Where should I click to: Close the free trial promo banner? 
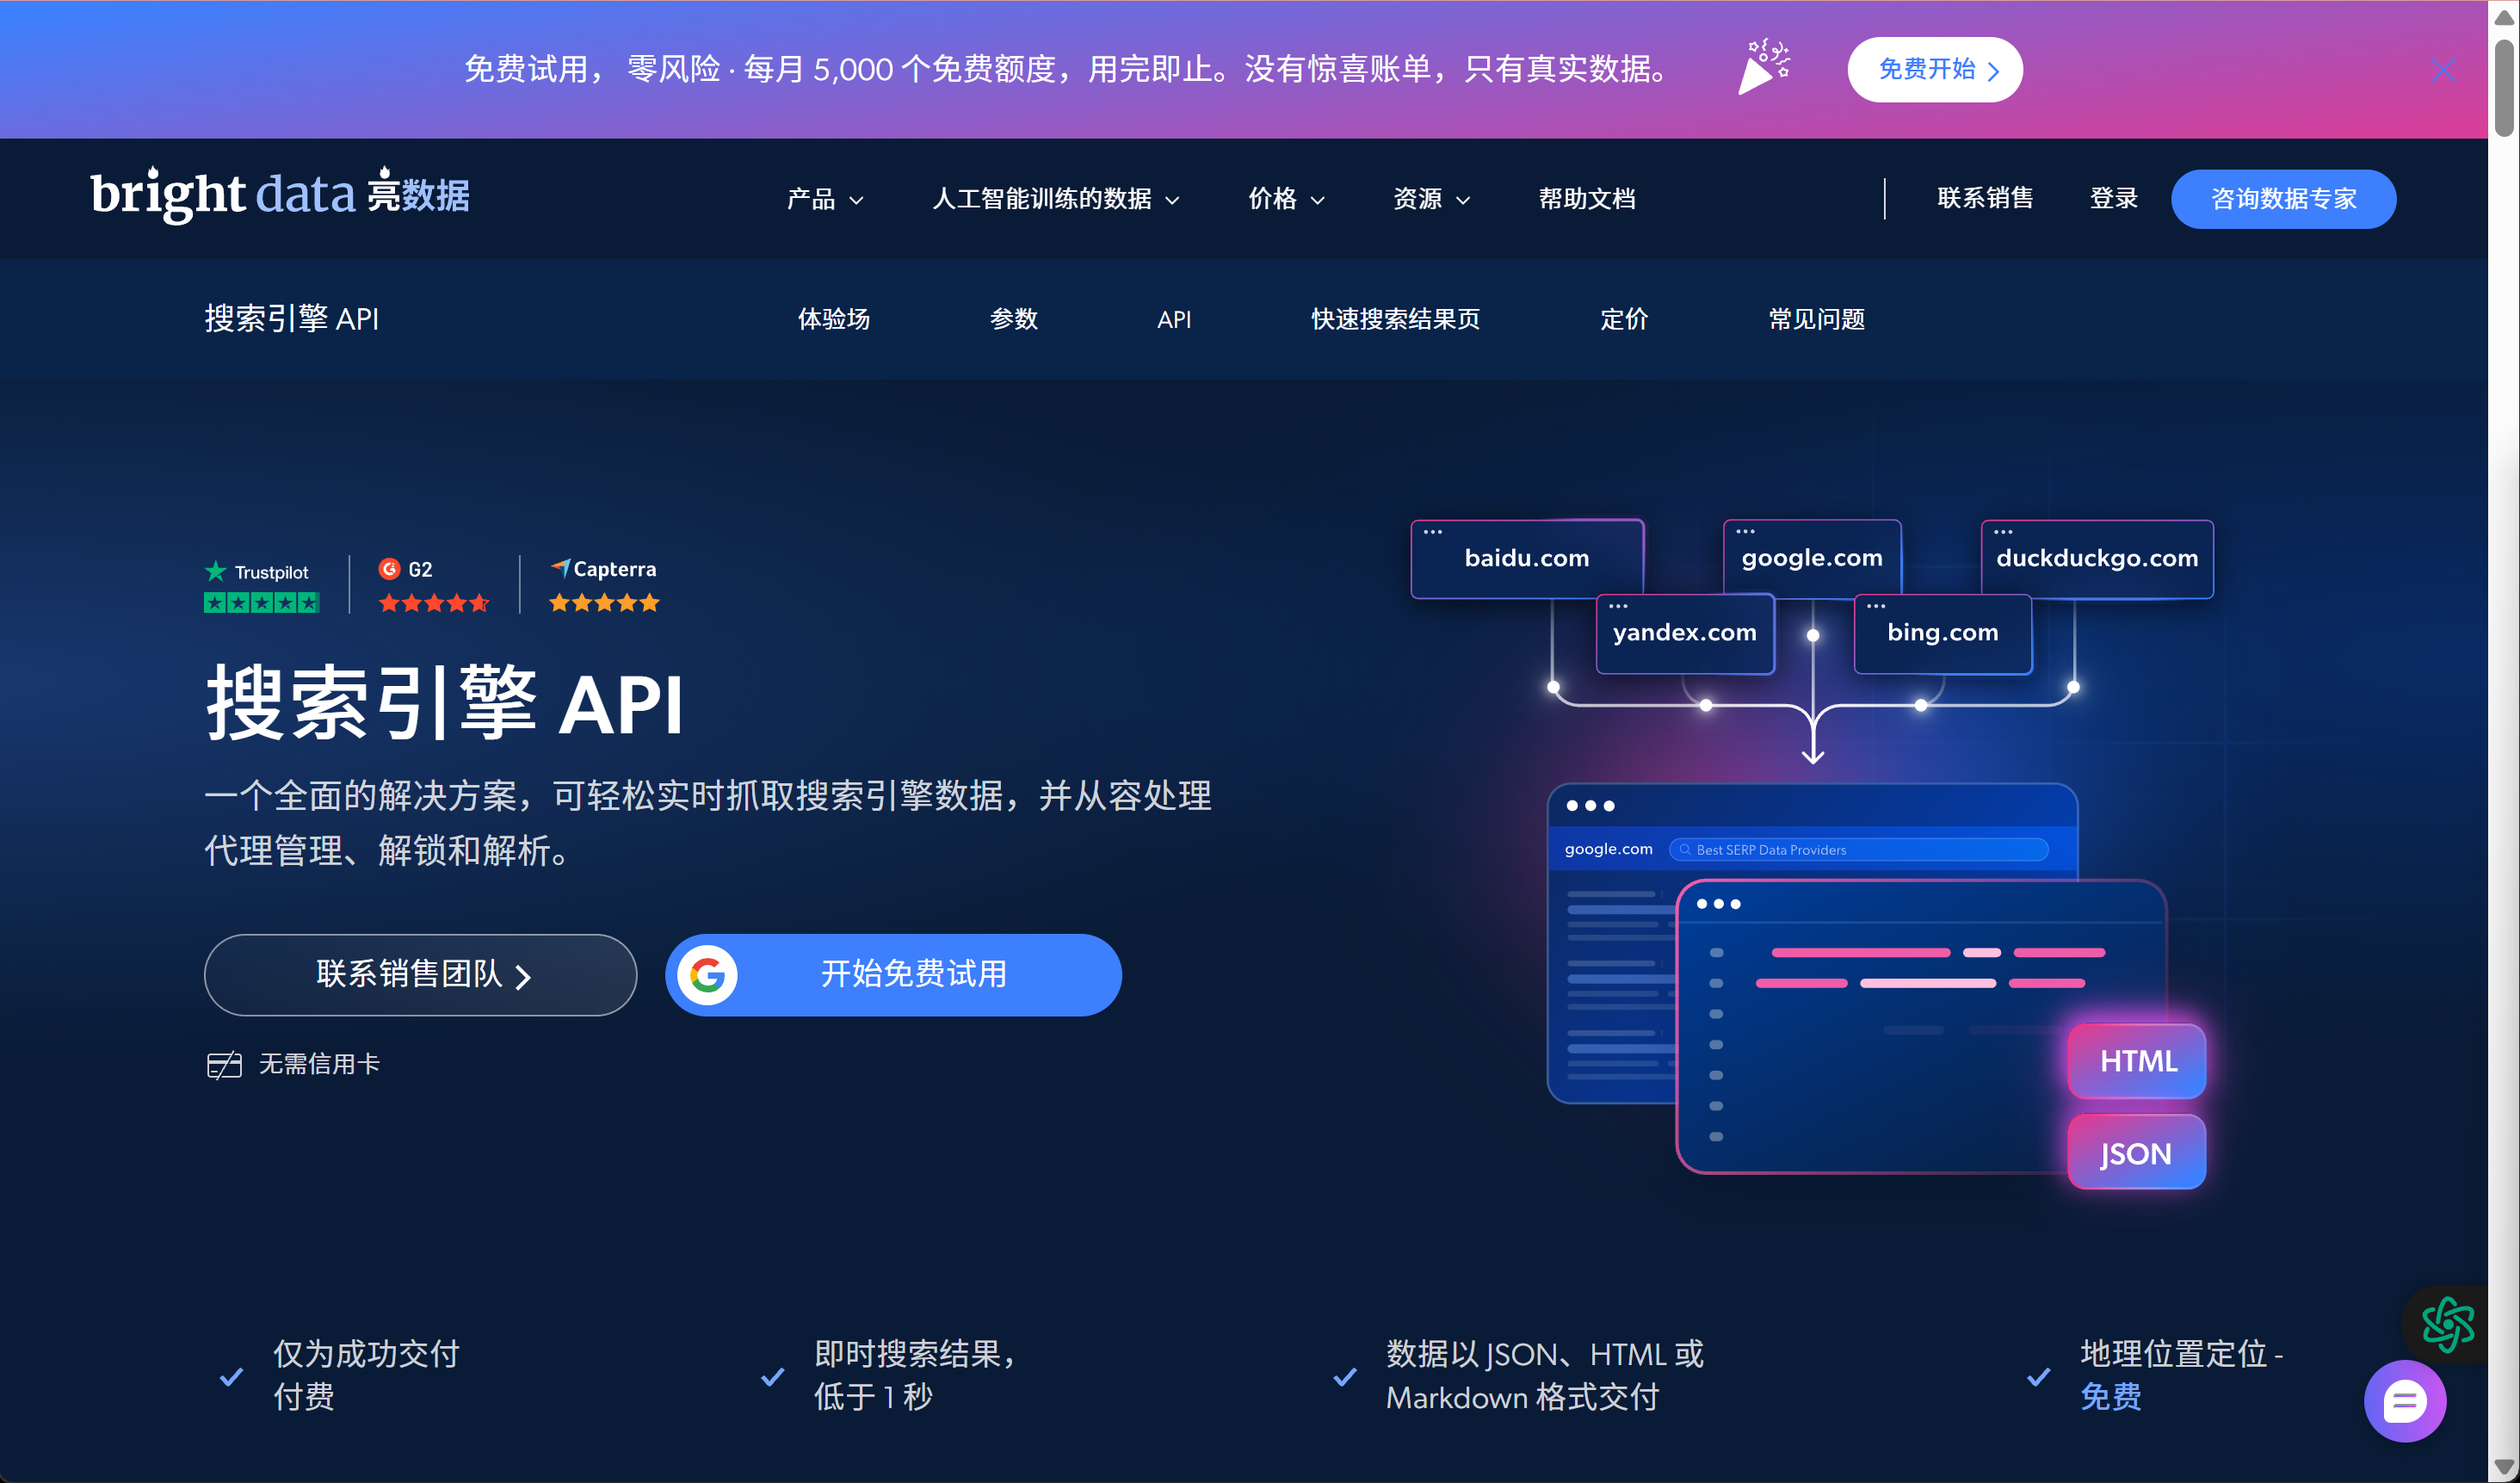coord(2443,70)
